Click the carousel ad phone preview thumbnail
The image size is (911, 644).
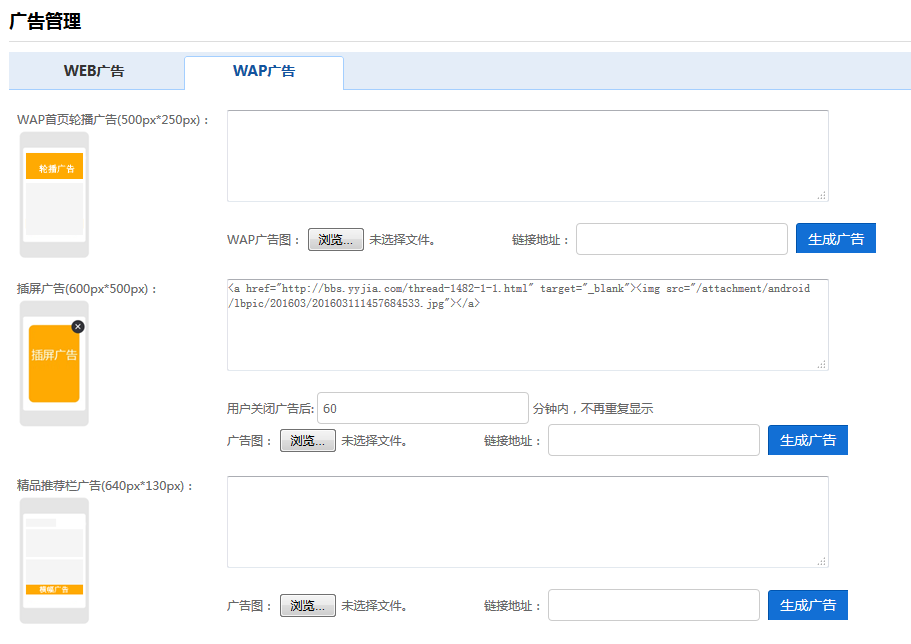point(54,195)
